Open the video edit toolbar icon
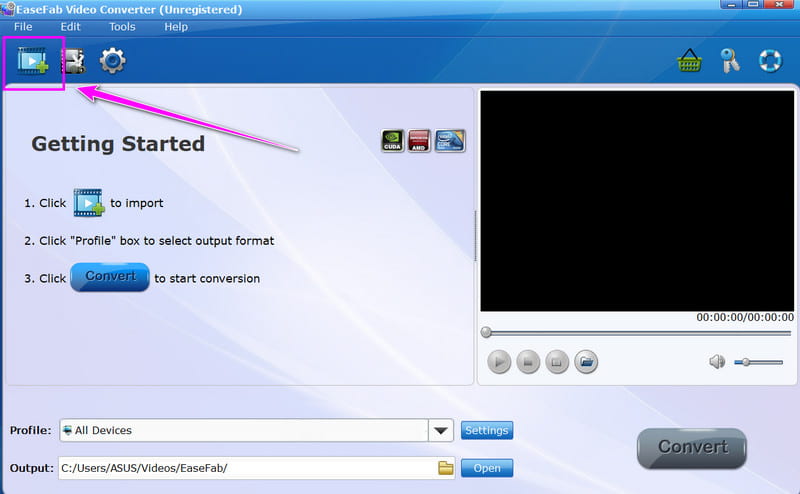Viewport: 800px width, 494px height. [73, 61]
